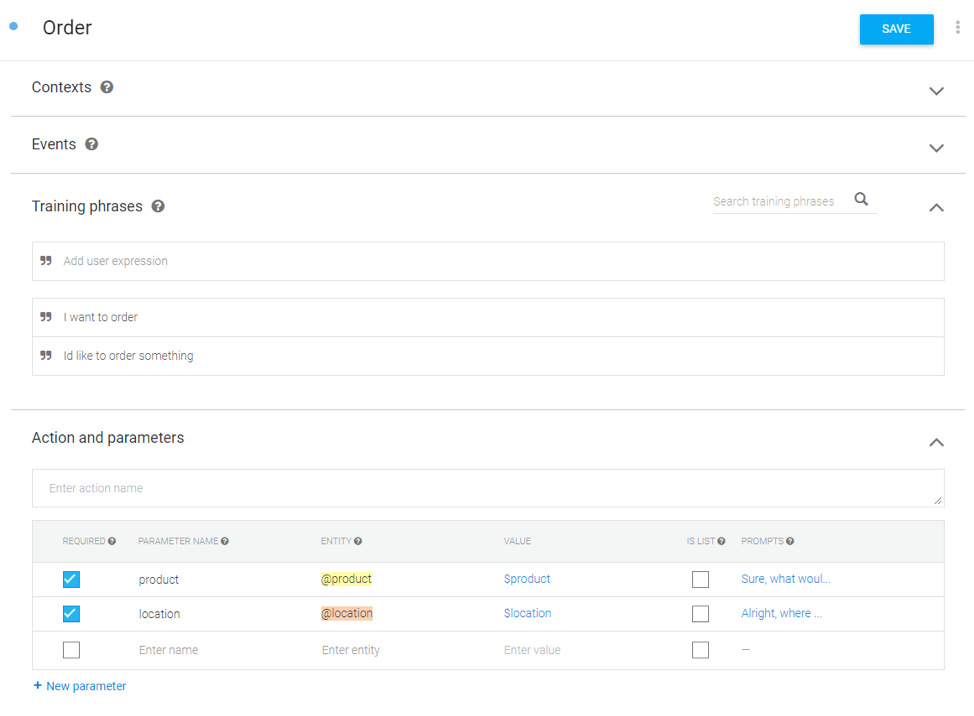Collapse the Action and parameters section
The width and height of the screenshot is (974, 716).
click(x=936, y=442)
